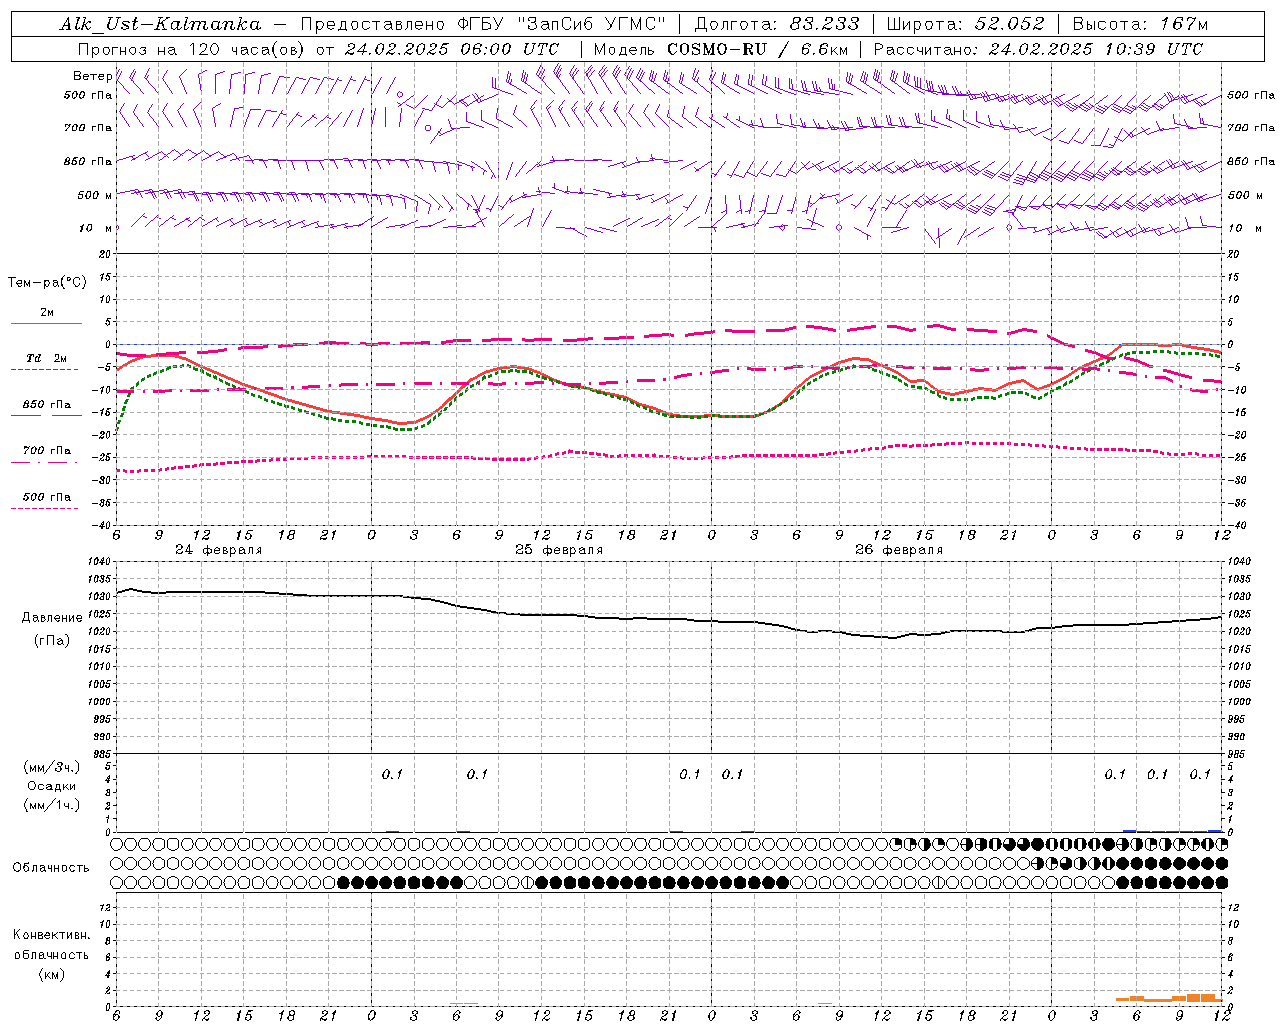Select the model name COSMO-RU / 6.6км
Image resolution: width=1280 pixels, height=1024 pixels.
[756, 49]
